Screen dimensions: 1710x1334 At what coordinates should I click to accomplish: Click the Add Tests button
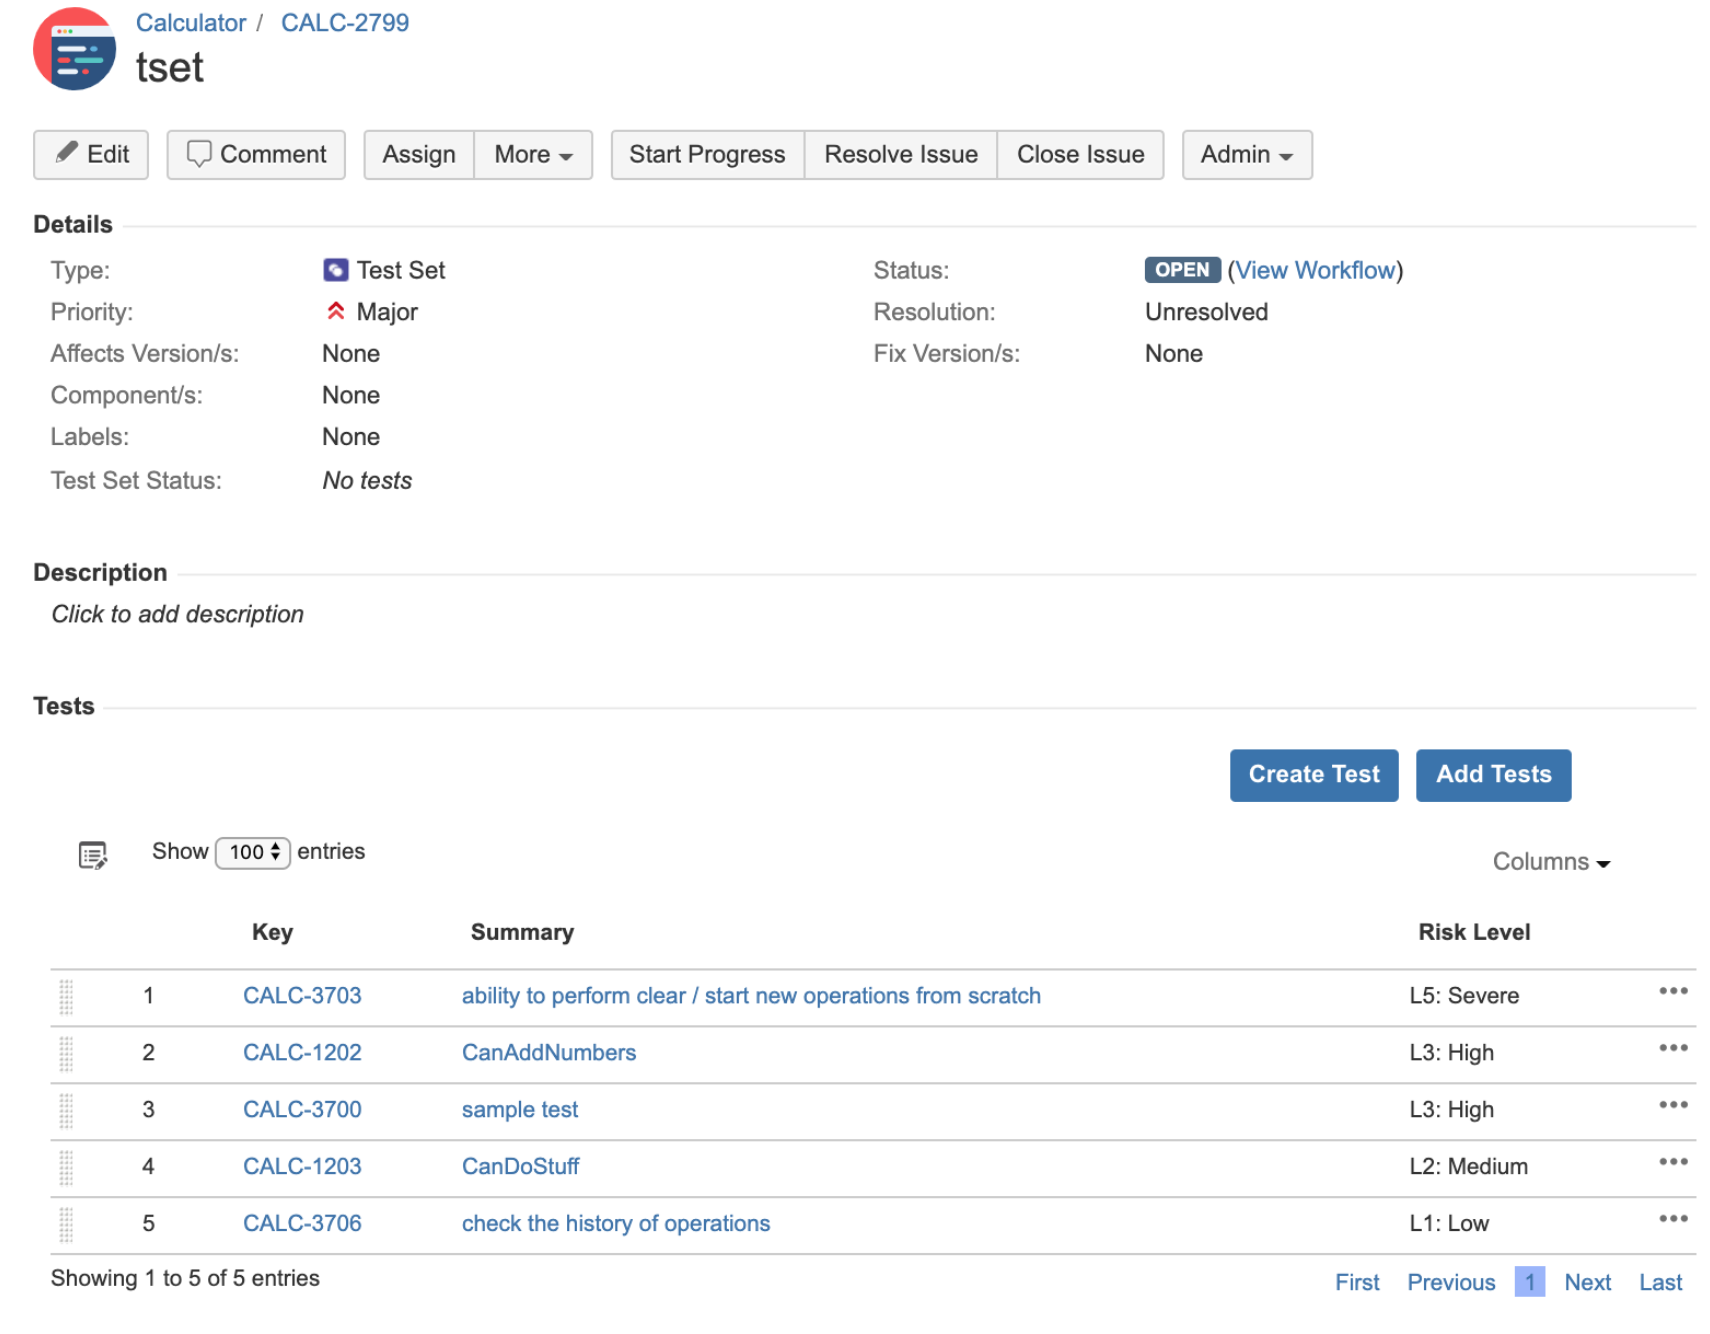point(1492,775)
